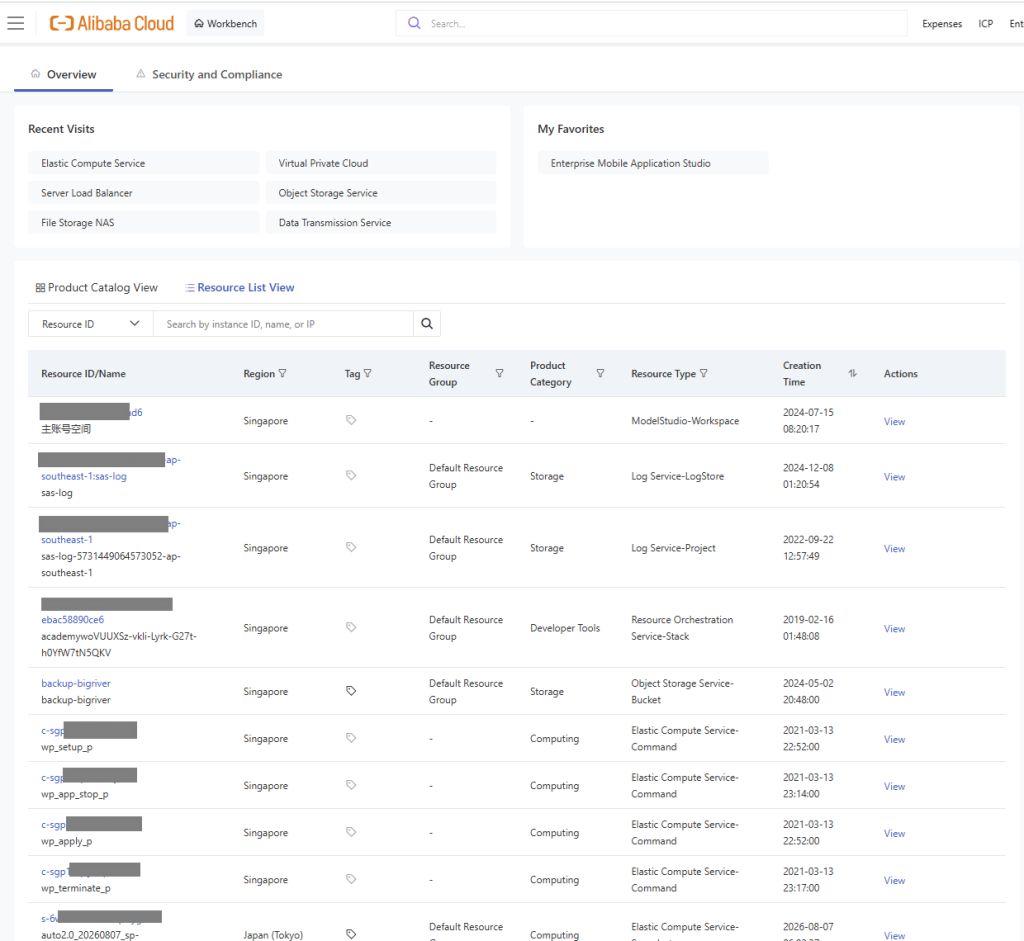The image size is (1024, 941).
Task: Open the Product Category column filter
Action: (x=600, y=374)
